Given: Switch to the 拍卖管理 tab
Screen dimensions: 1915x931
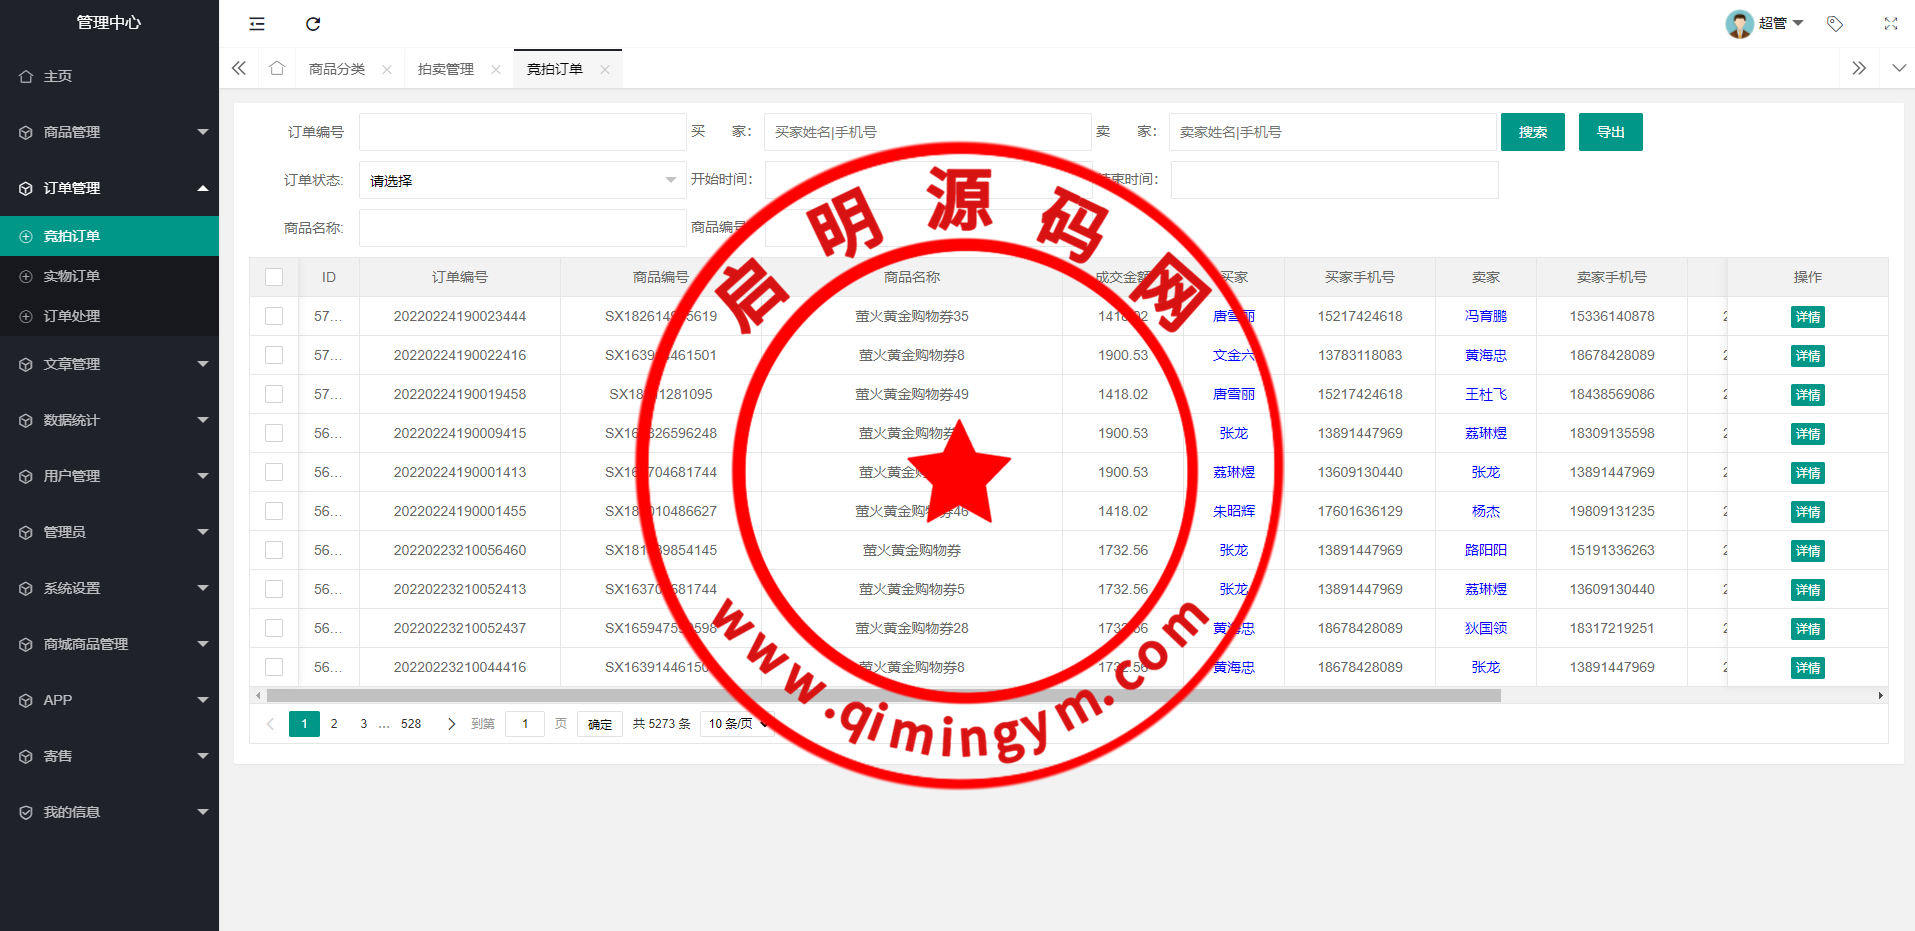Looking at the screenshot, I should pyautogui.click(x=446, y=69).
